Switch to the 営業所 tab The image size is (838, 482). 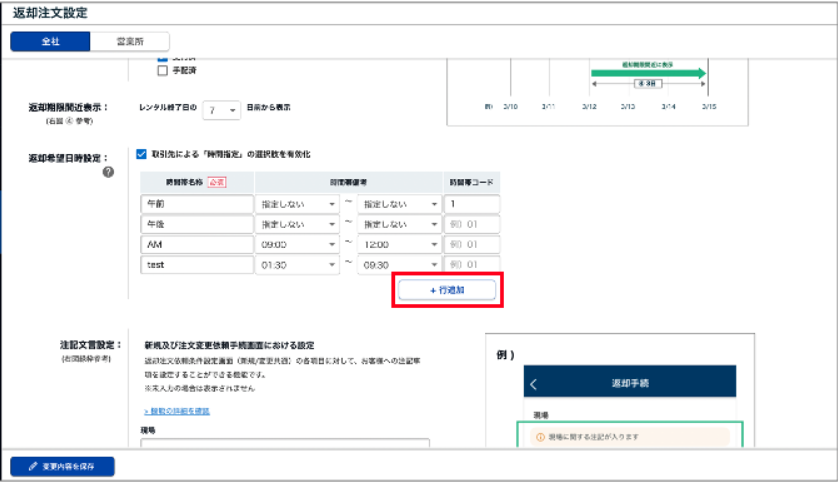pos(129,41)
